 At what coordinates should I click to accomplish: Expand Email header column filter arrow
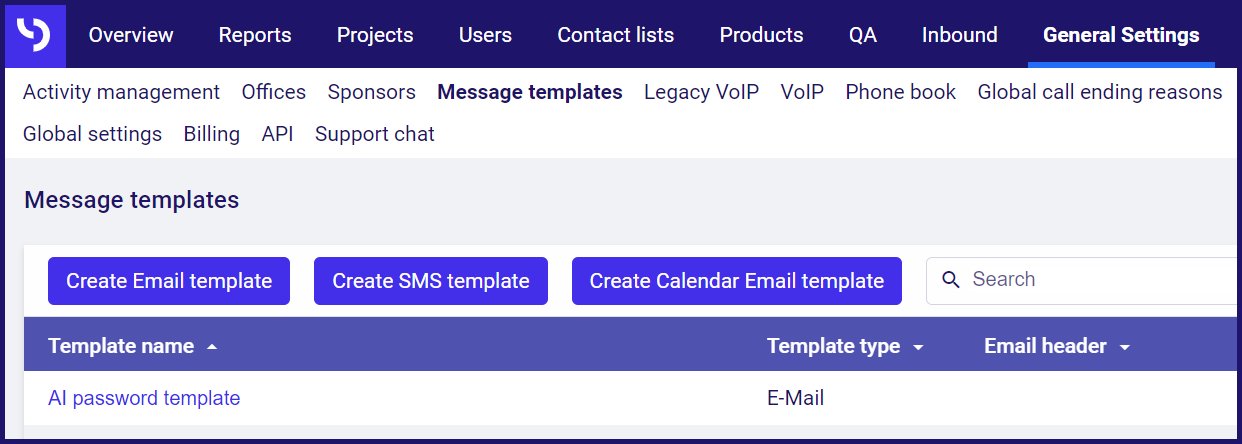click(x=1124, y=347)
